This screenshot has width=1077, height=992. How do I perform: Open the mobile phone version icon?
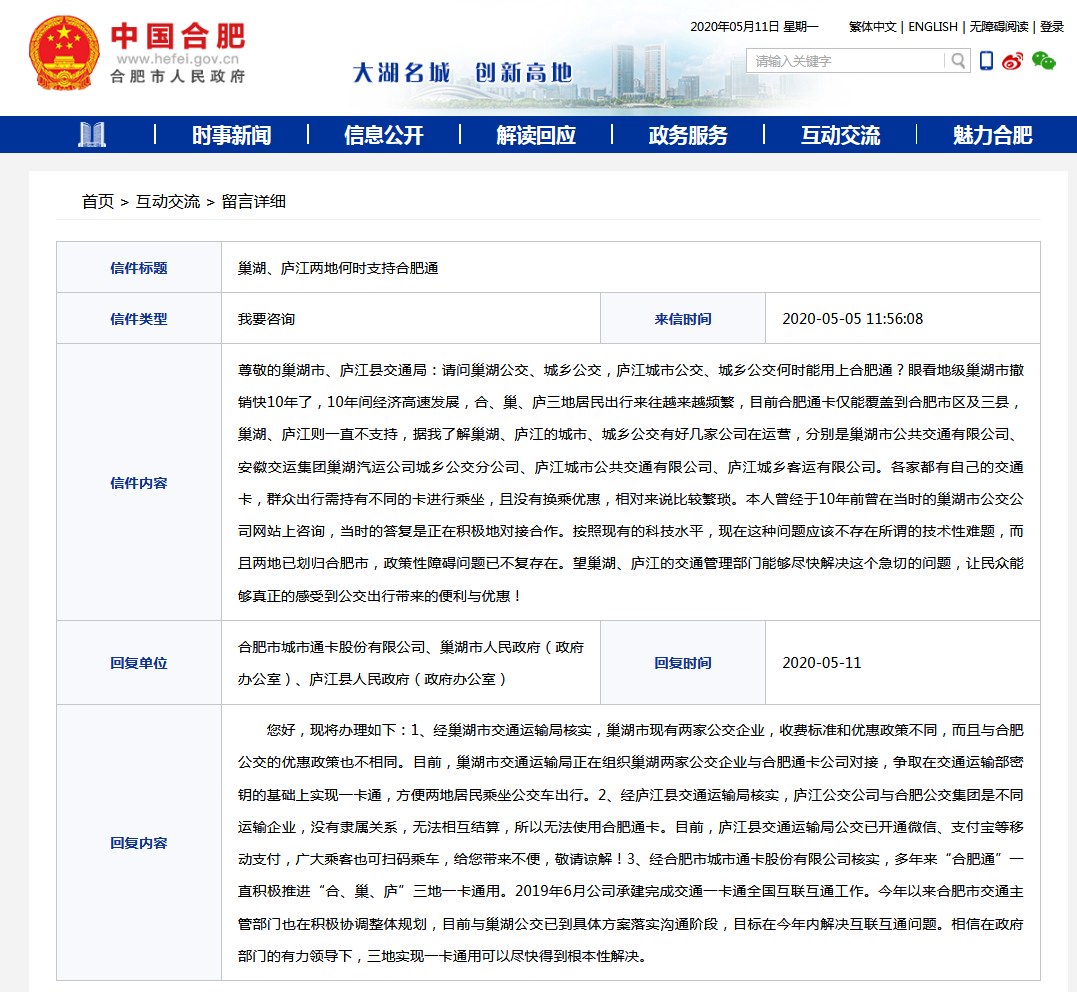click(x=986, y=60)
